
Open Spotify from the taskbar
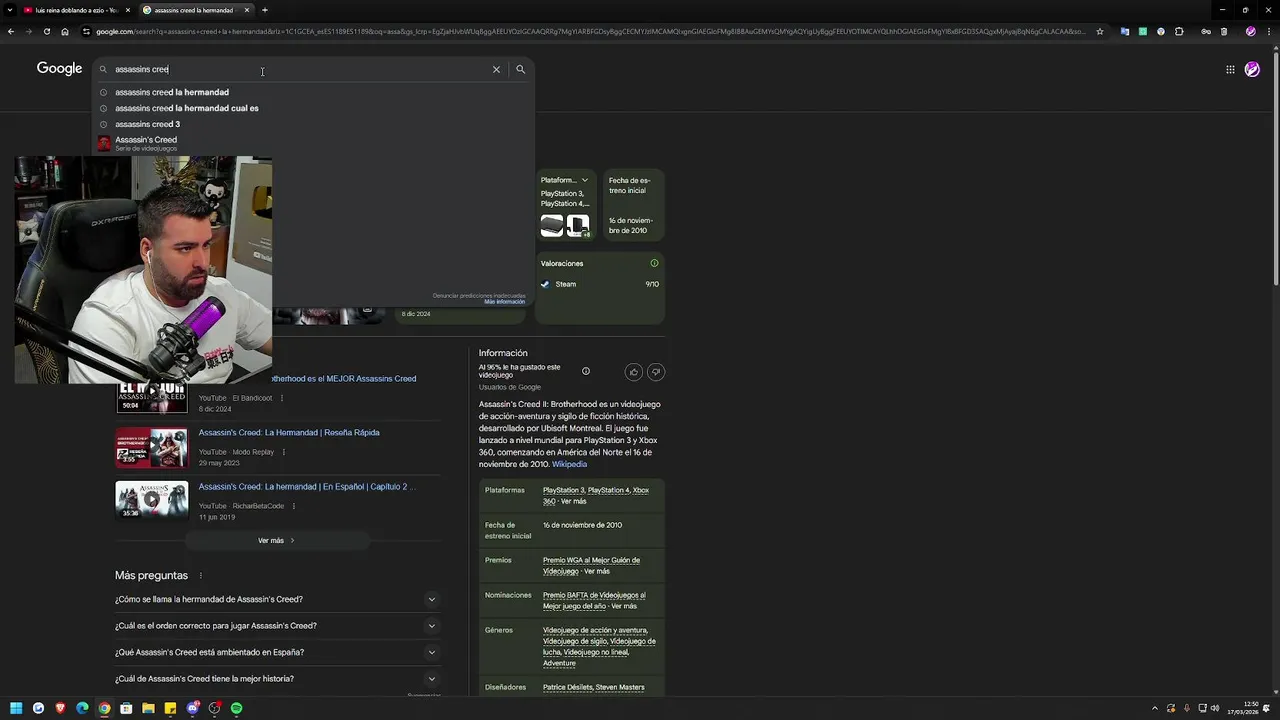236,708
